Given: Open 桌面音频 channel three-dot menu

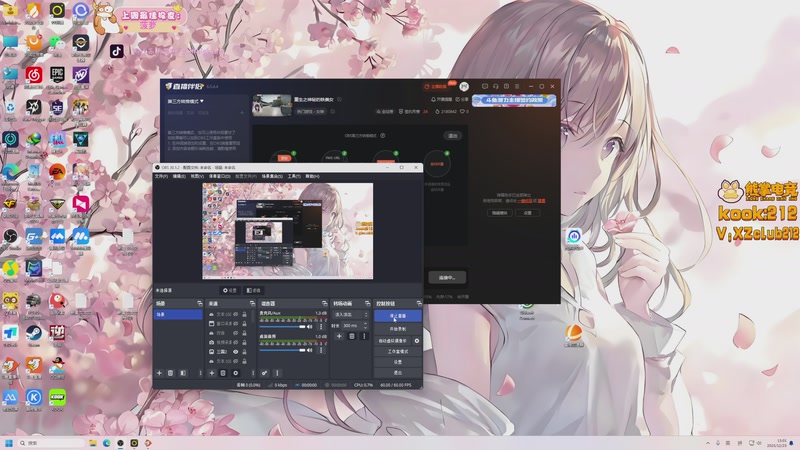Looking at the screenshot, I should pyautogui.click(x=321, y=350).
